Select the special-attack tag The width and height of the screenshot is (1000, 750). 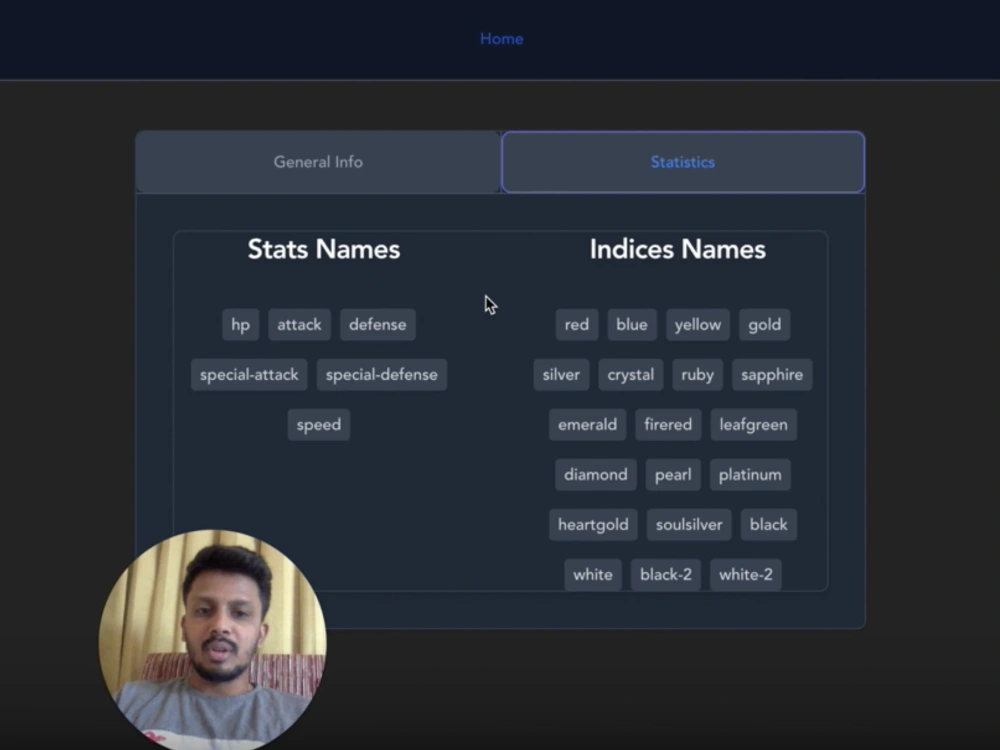coord(249,374)
